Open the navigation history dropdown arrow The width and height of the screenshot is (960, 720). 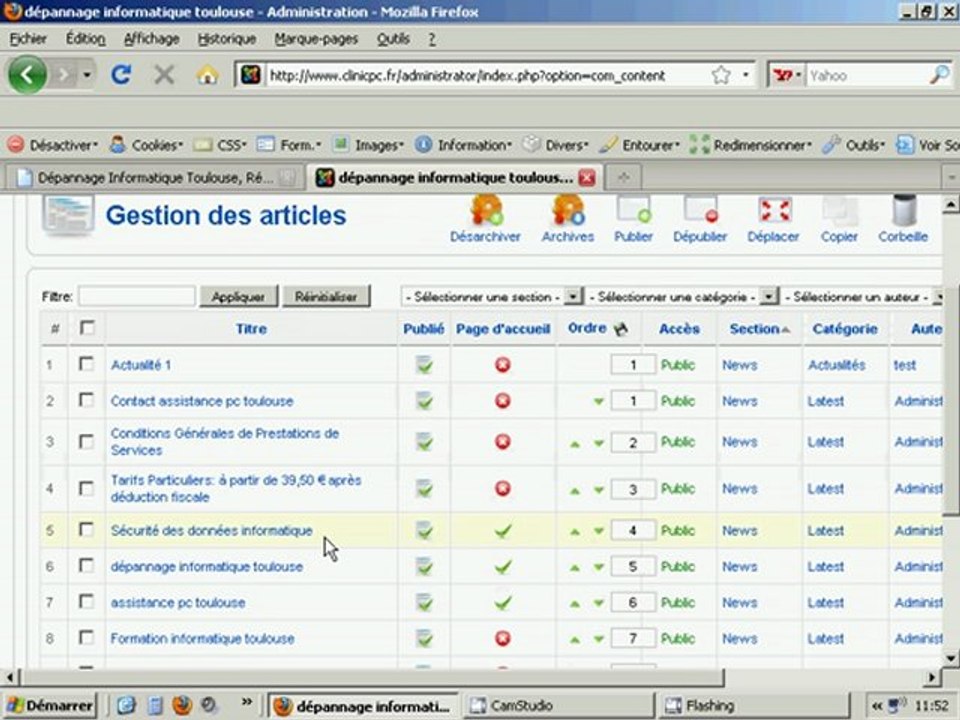pos(87,75)
